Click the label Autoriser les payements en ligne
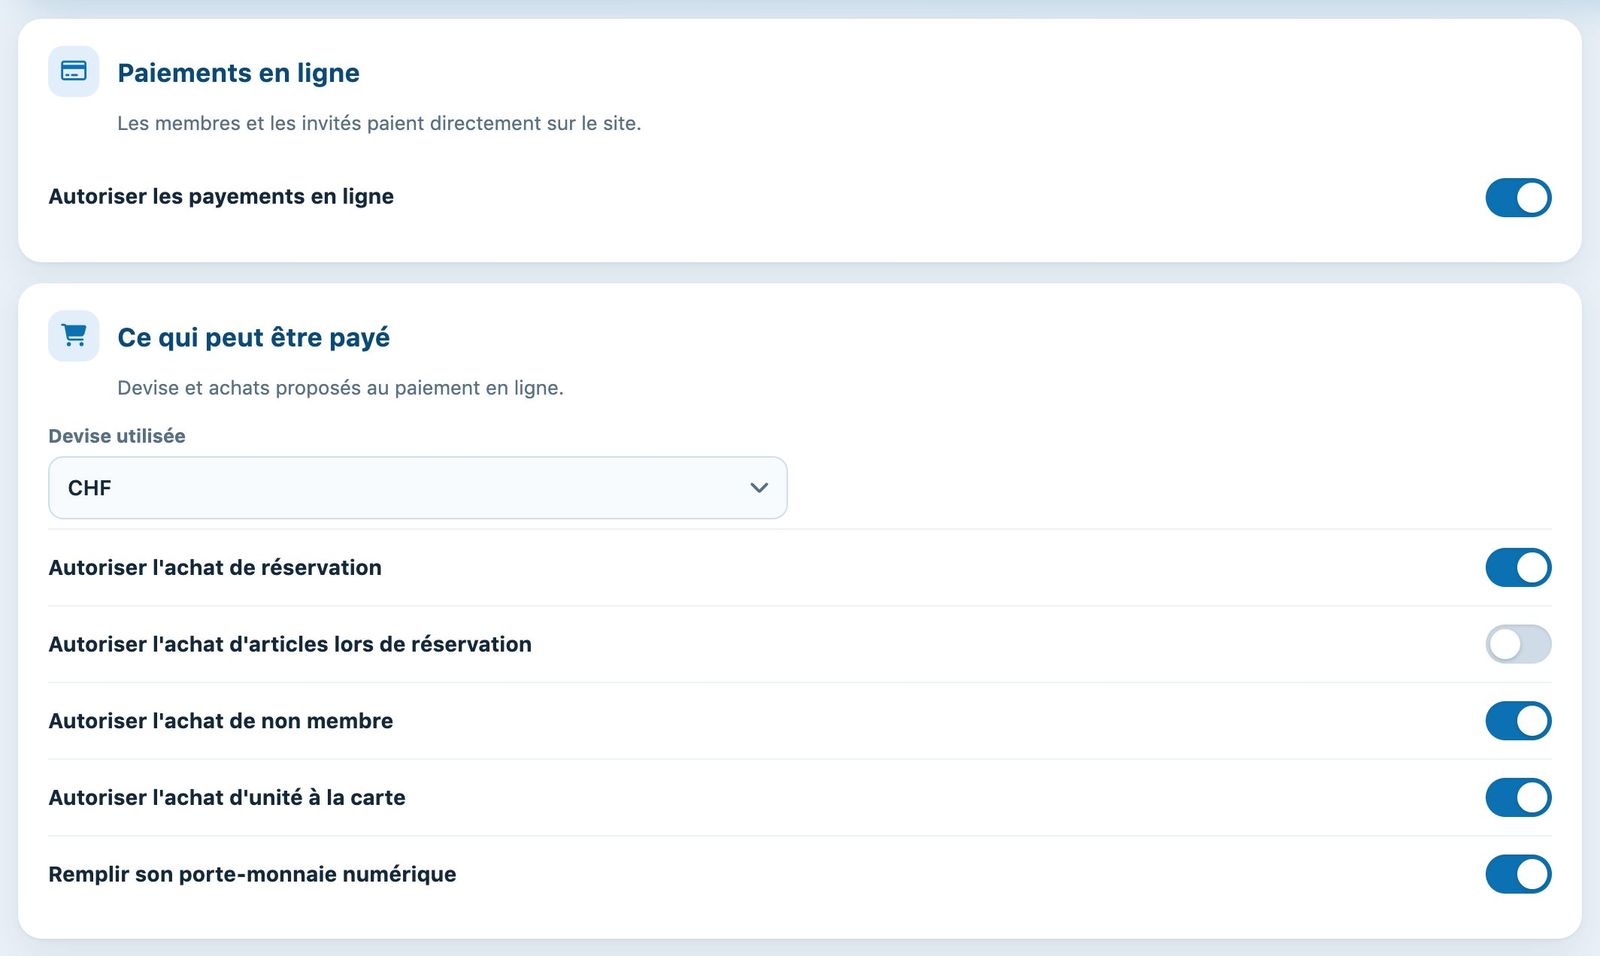This screenshot has height=956, width=1600. tap(221, 197)
